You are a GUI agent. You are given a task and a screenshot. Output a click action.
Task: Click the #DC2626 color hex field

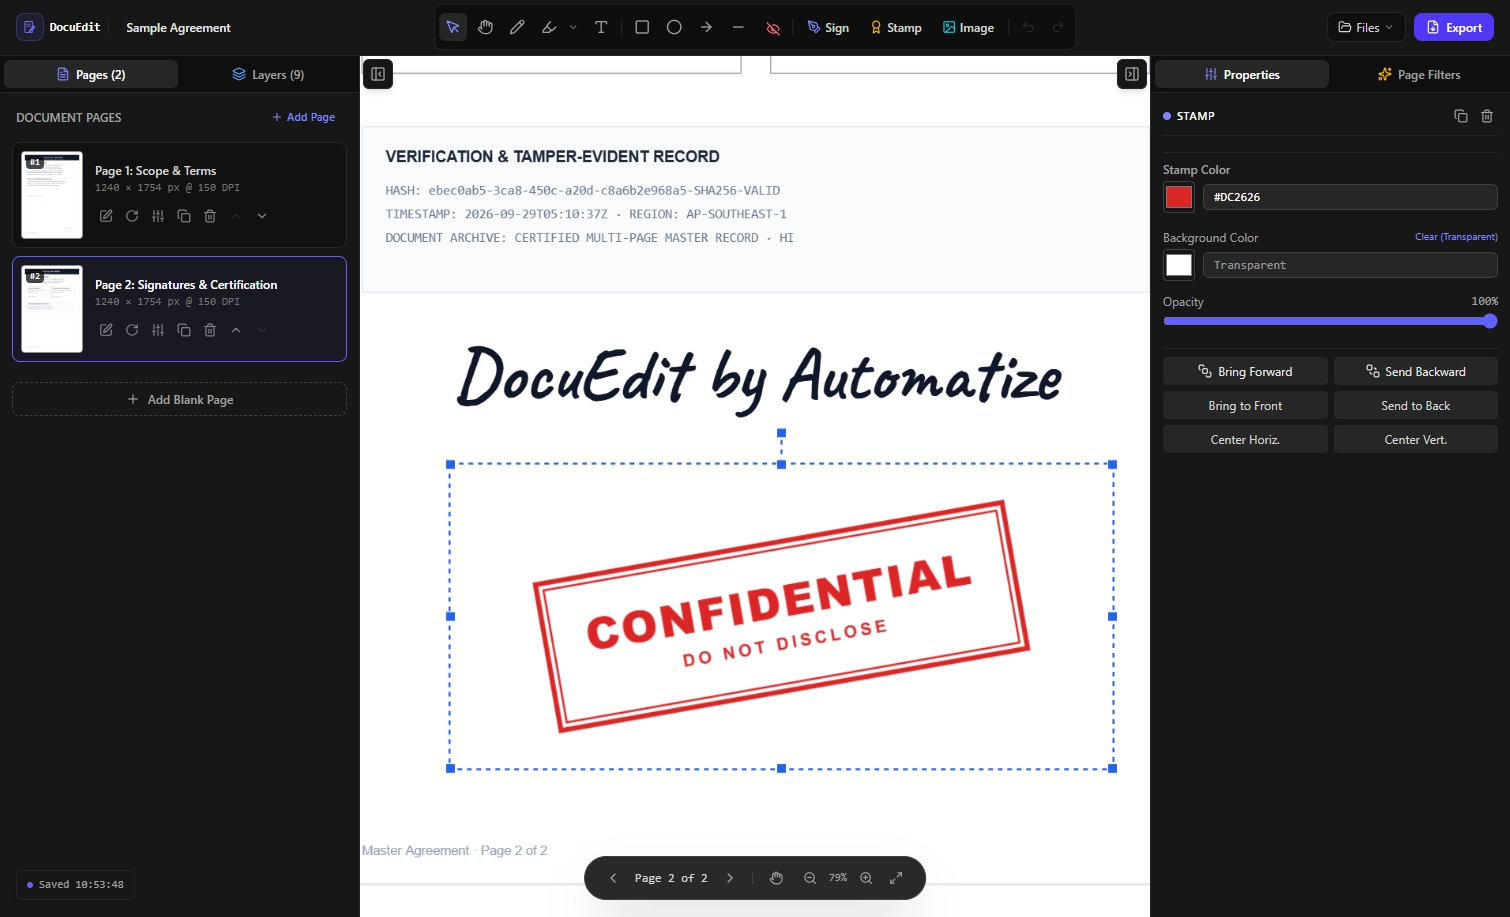point(1350,197)
